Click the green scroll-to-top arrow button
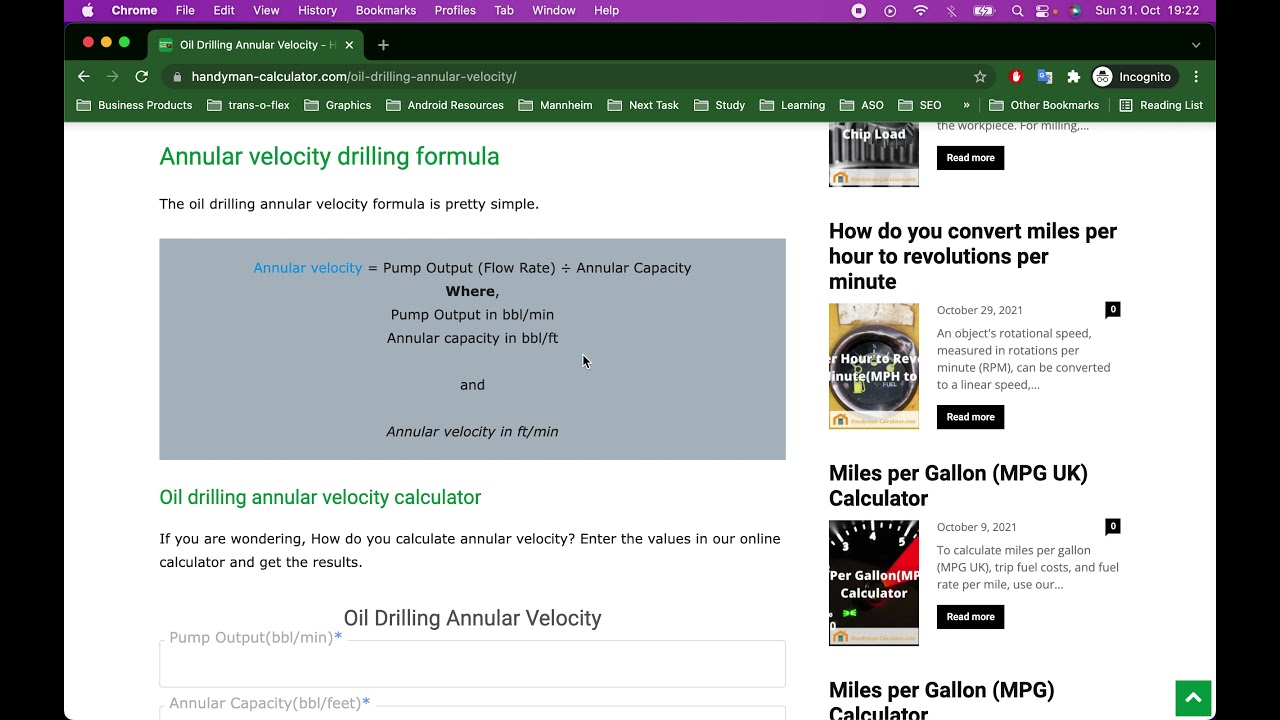The height and width of the screenshot is (720, 1280). click(x=1193, y=699)
